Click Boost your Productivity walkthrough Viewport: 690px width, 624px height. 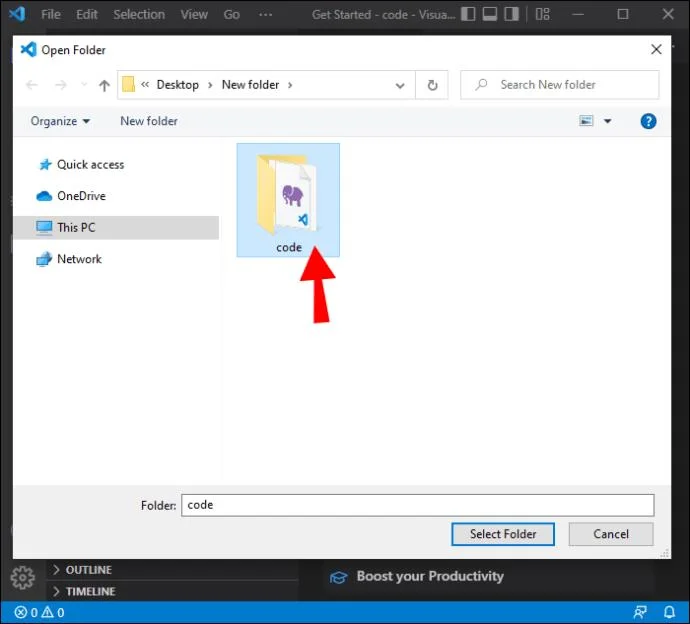click(430, 576)
